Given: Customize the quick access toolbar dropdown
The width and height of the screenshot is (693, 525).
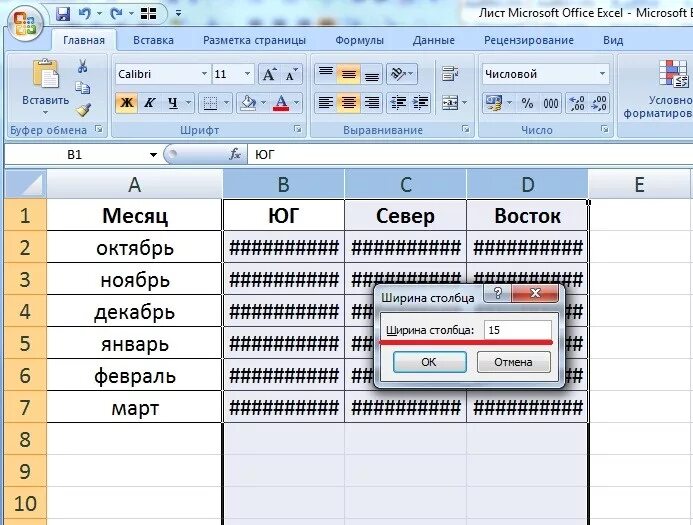Looking at the screenshot, I should click(x=178, y=14).
